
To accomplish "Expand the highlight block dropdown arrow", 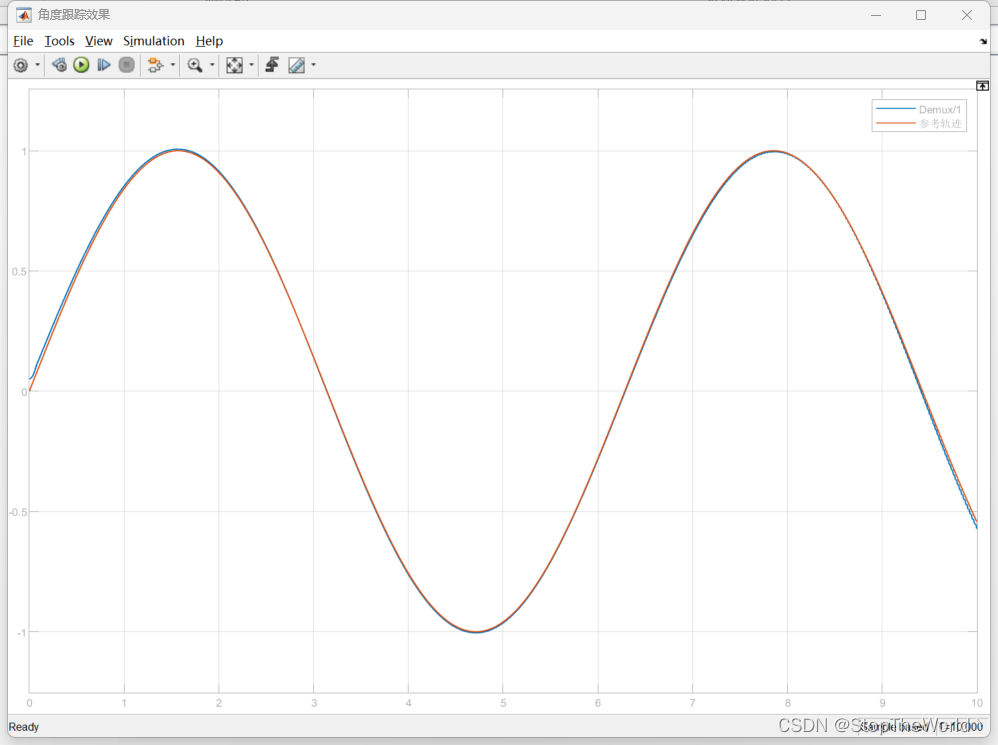I will pos(173,65).
